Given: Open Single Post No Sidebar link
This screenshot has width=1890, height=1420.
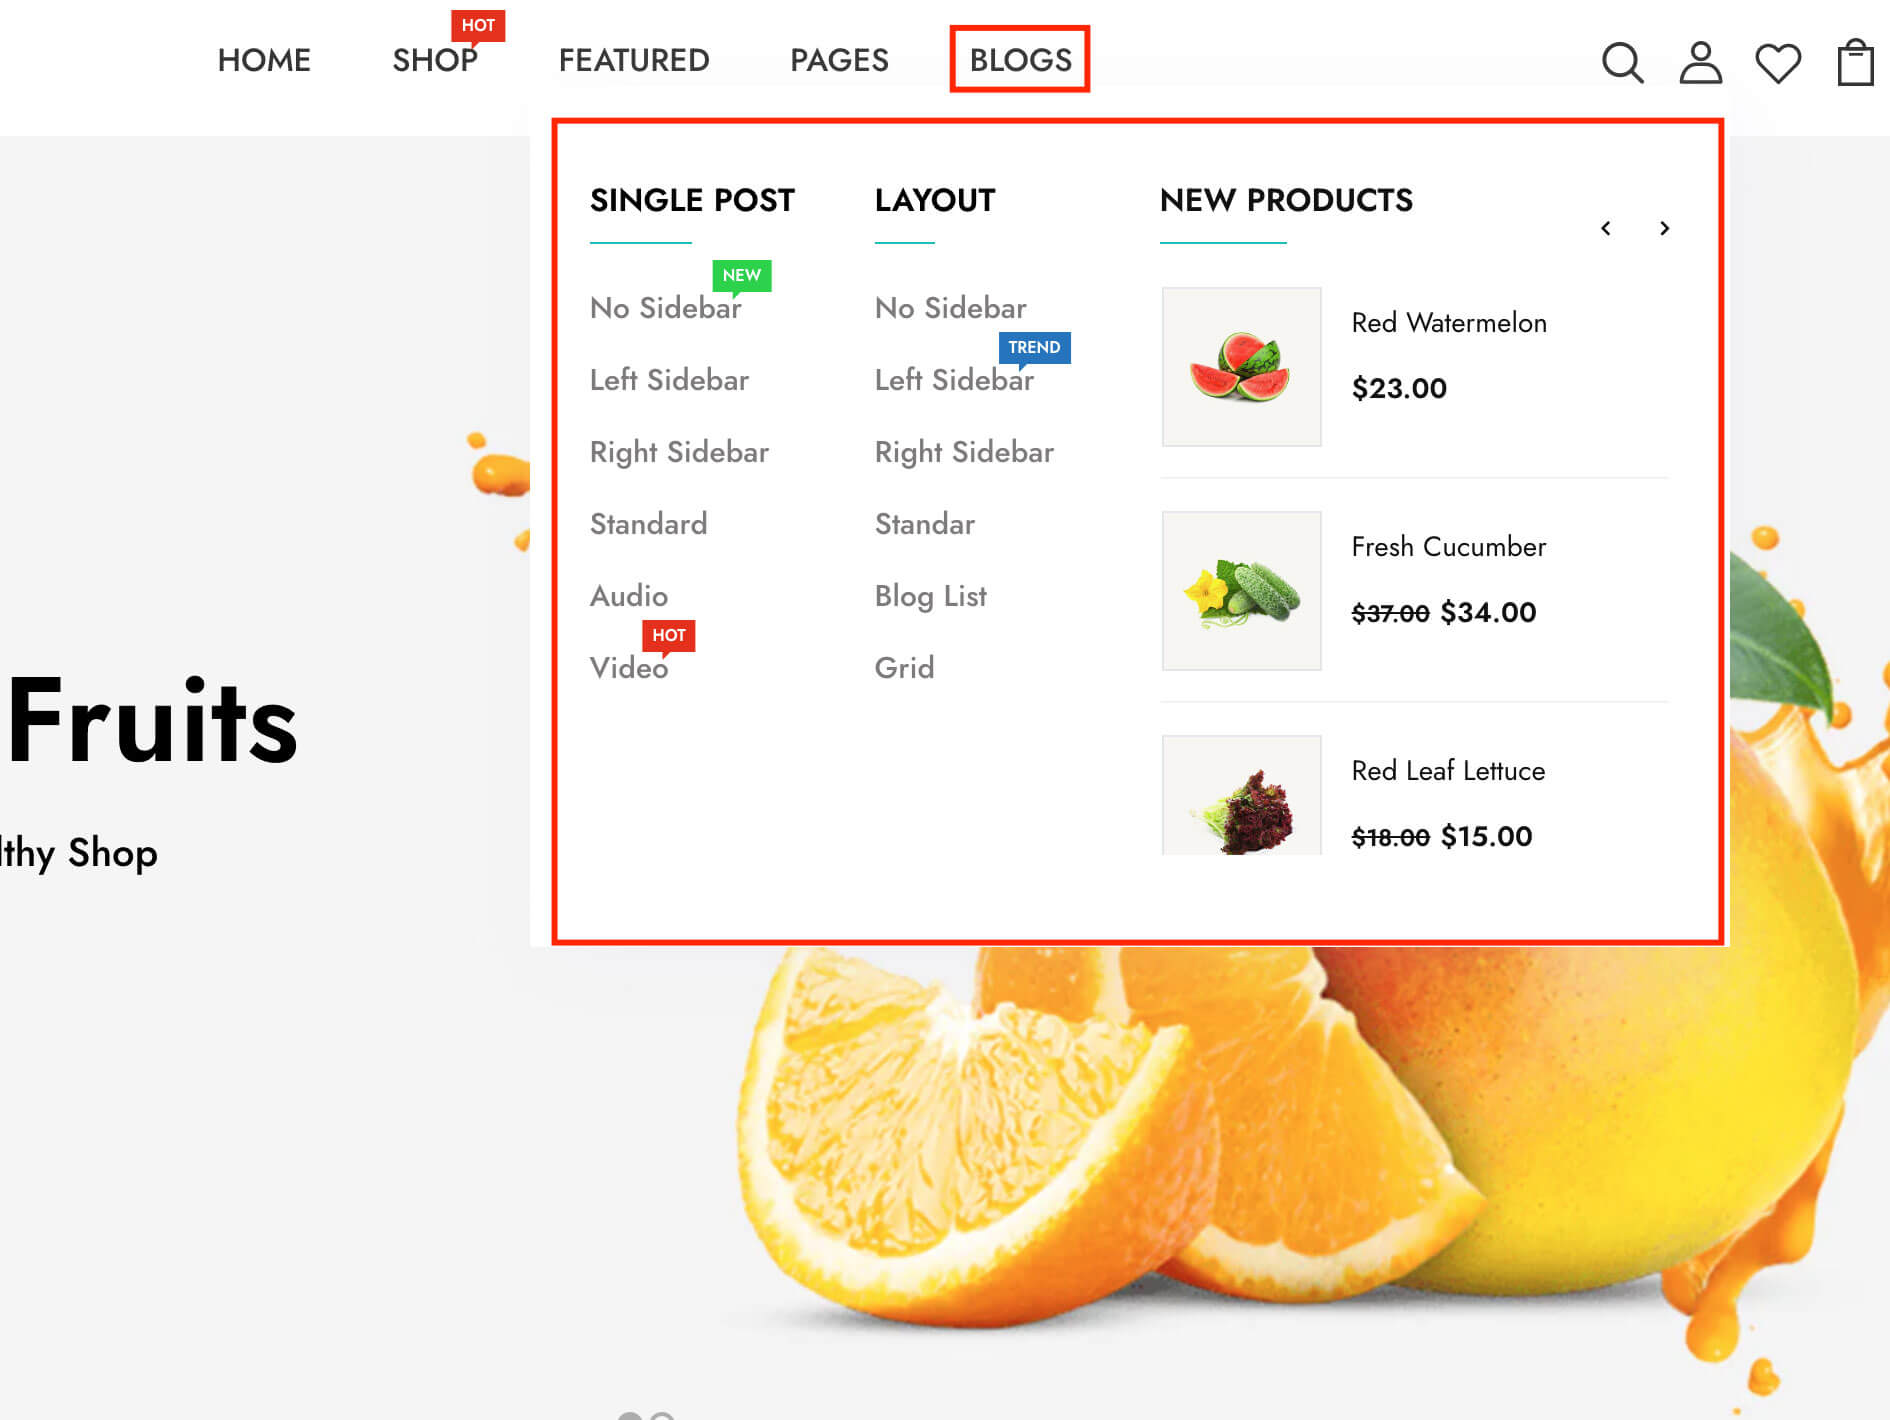Looking at the screenshot, I should pos(666,308).
